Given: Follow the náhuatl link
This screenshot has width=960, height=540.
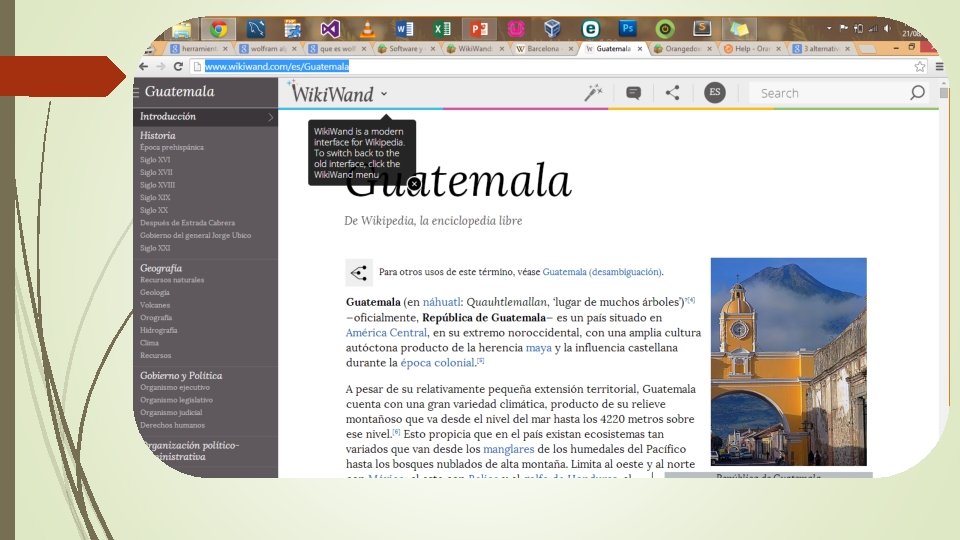Looking at the screenshot, I should pos(441,302).
